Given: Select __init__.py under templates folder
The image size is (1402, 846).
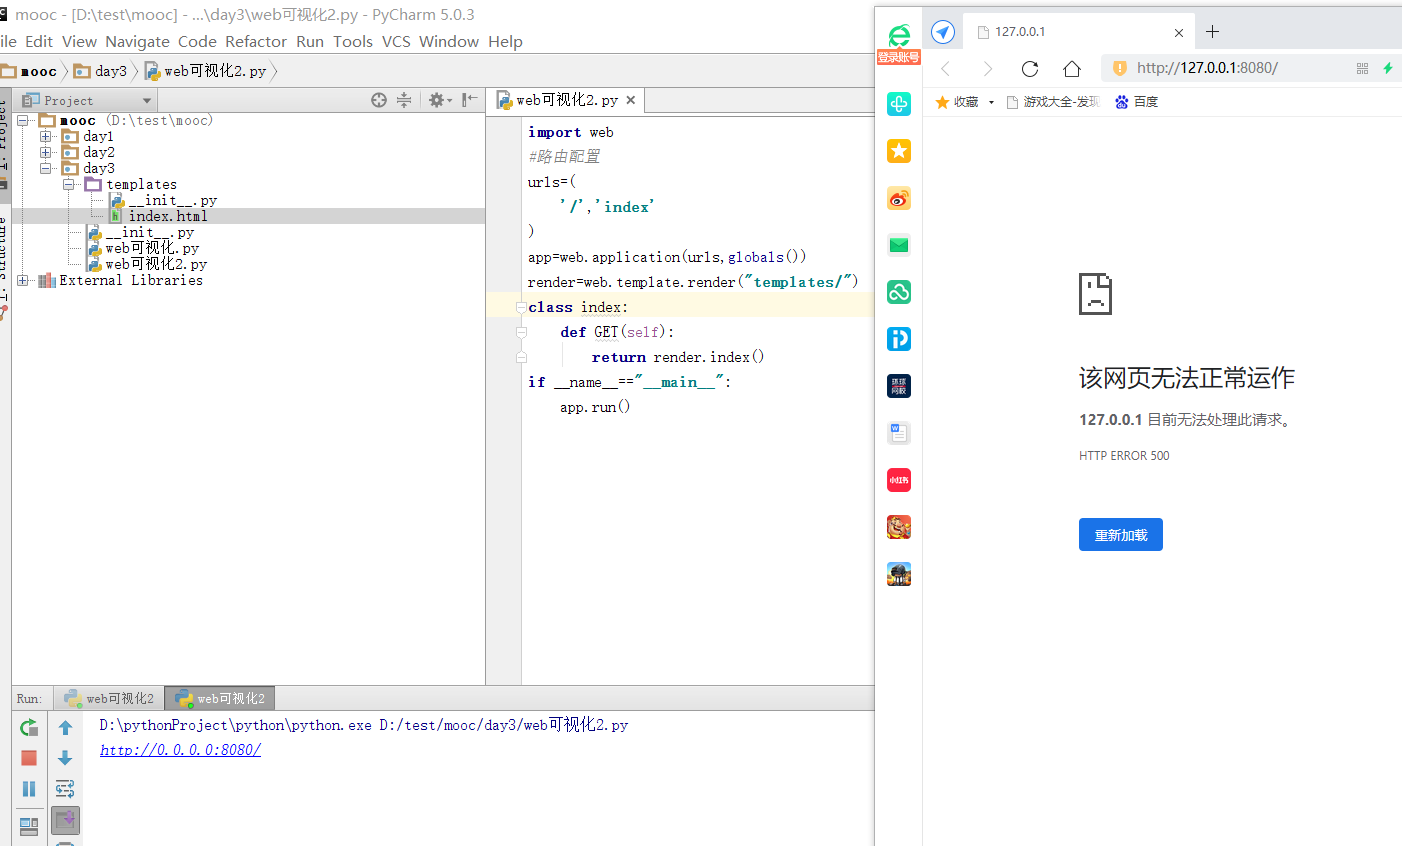Looking at the screenshot, I should click(x=173, y=200).
